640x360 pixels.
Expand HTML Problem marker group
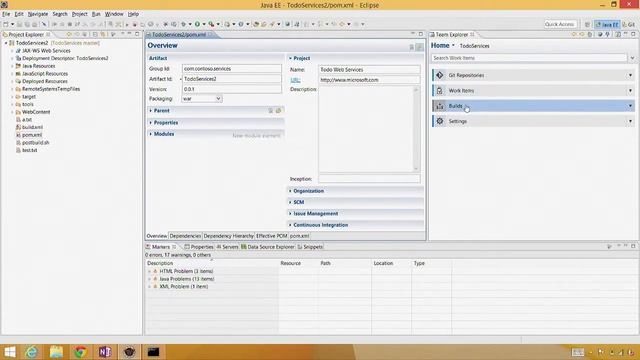tap(149, 271)
